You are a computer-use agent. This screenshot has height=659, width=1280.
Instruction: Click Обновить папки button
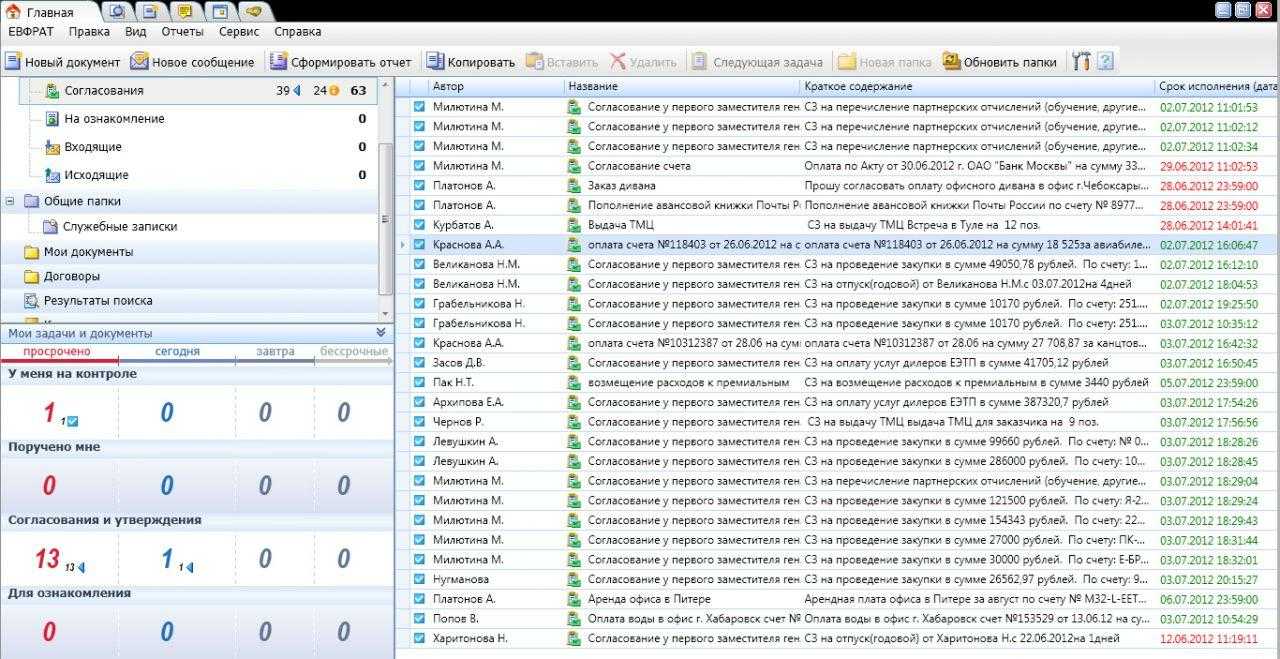pos(999,62)
